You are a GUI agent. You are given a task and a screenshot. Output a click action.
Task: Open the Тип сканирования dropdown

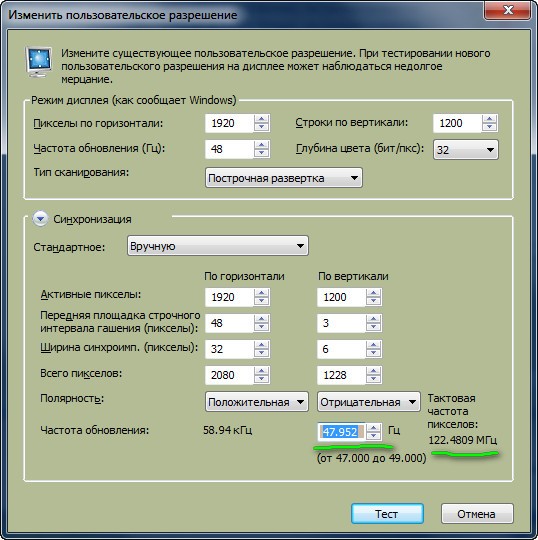(283, 178)
